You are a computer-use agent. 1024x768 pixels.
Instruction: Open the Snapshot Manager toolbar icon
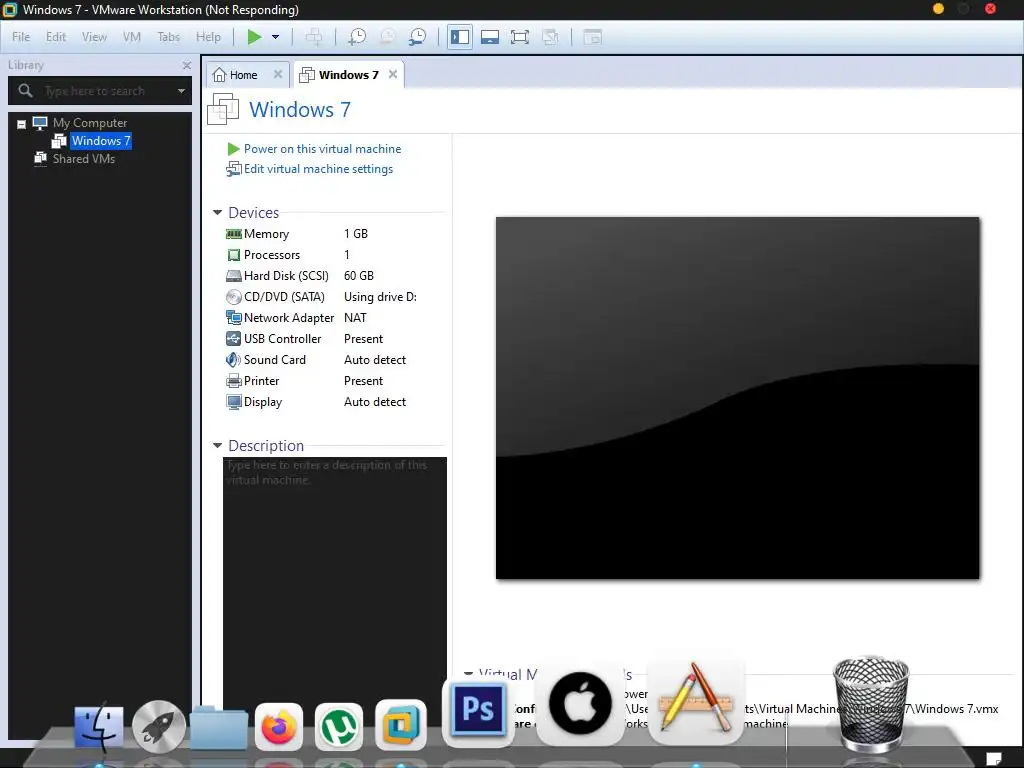[417, 37]
